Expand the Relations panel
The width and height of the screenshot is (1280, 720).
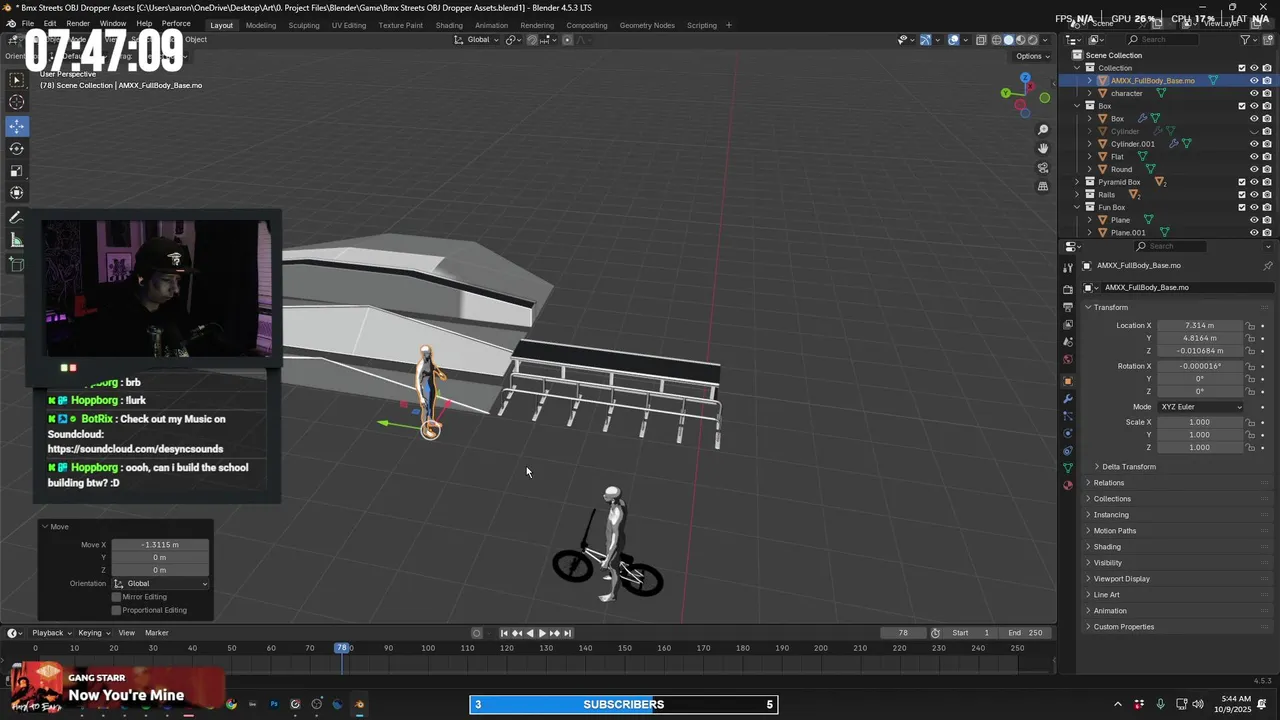pyautogui.click(x=1108, y=483)
